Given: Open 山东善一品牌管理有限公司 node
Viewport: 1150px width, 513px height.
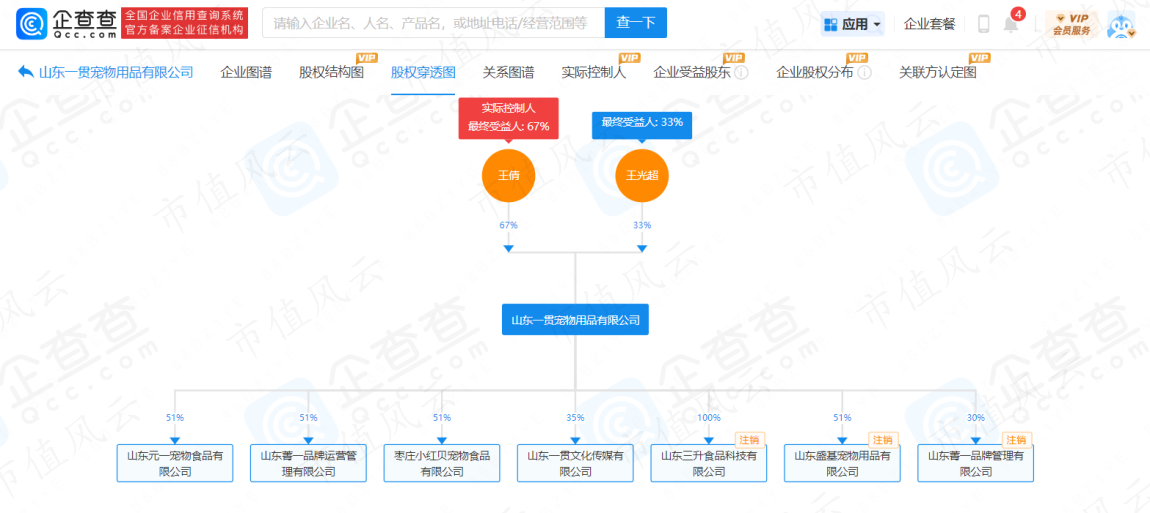Looking at the screenshot, I should (x=975, y=463).
